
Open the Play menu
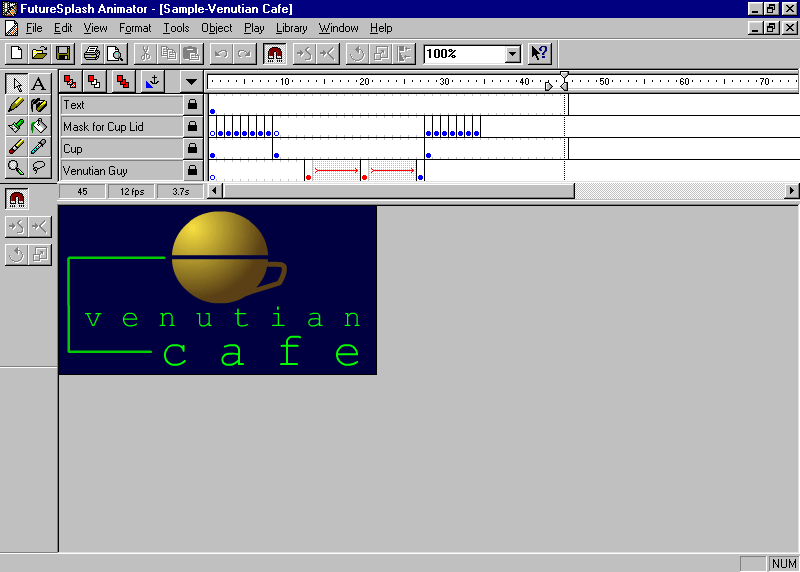click(254, 28)
